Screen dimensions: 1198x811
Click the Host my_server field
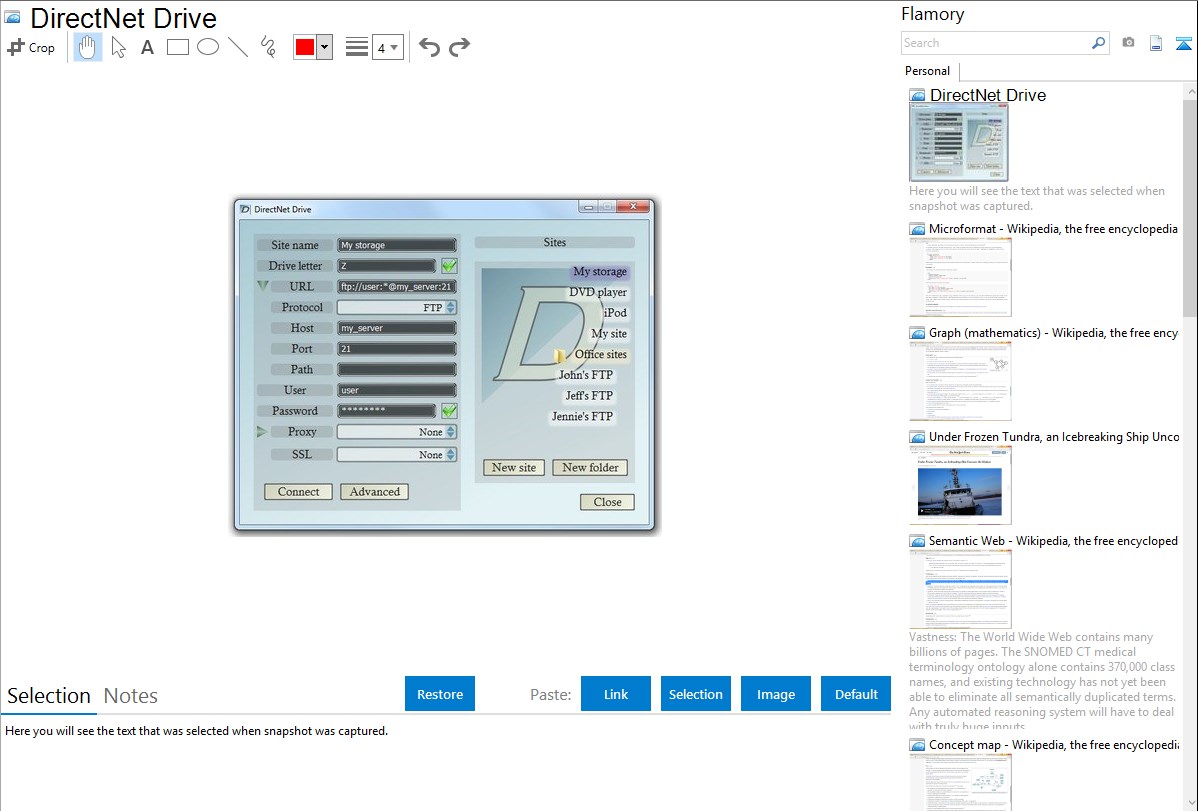click(x=397, y=328)
